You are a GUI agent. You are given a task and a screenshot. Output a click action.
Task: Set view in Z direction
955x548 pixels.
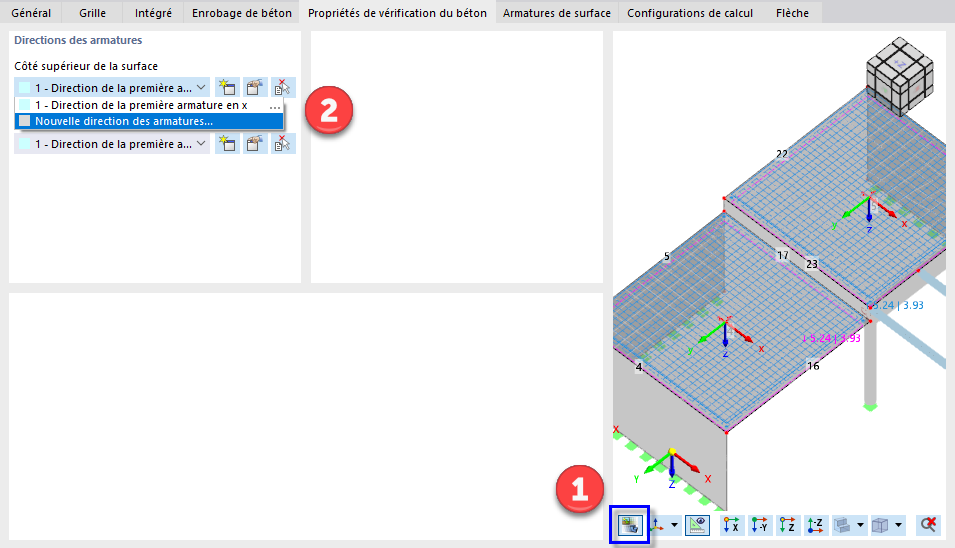[788, 524]
